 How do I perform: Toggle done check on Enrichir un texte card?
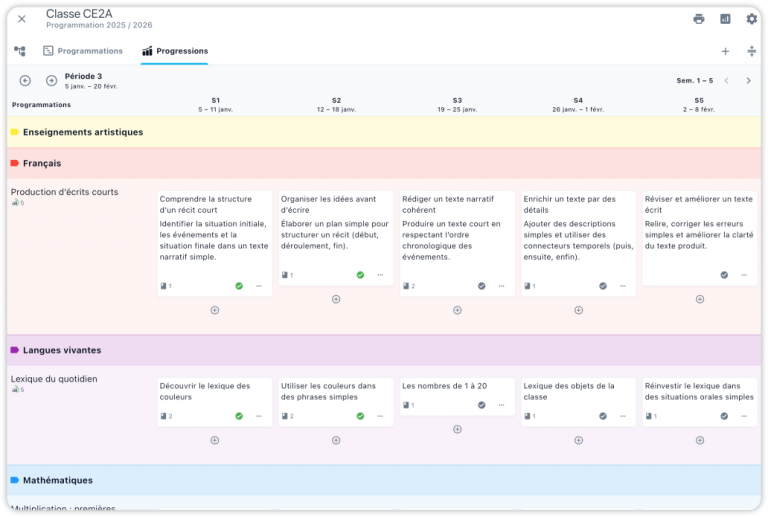point(603,286)
